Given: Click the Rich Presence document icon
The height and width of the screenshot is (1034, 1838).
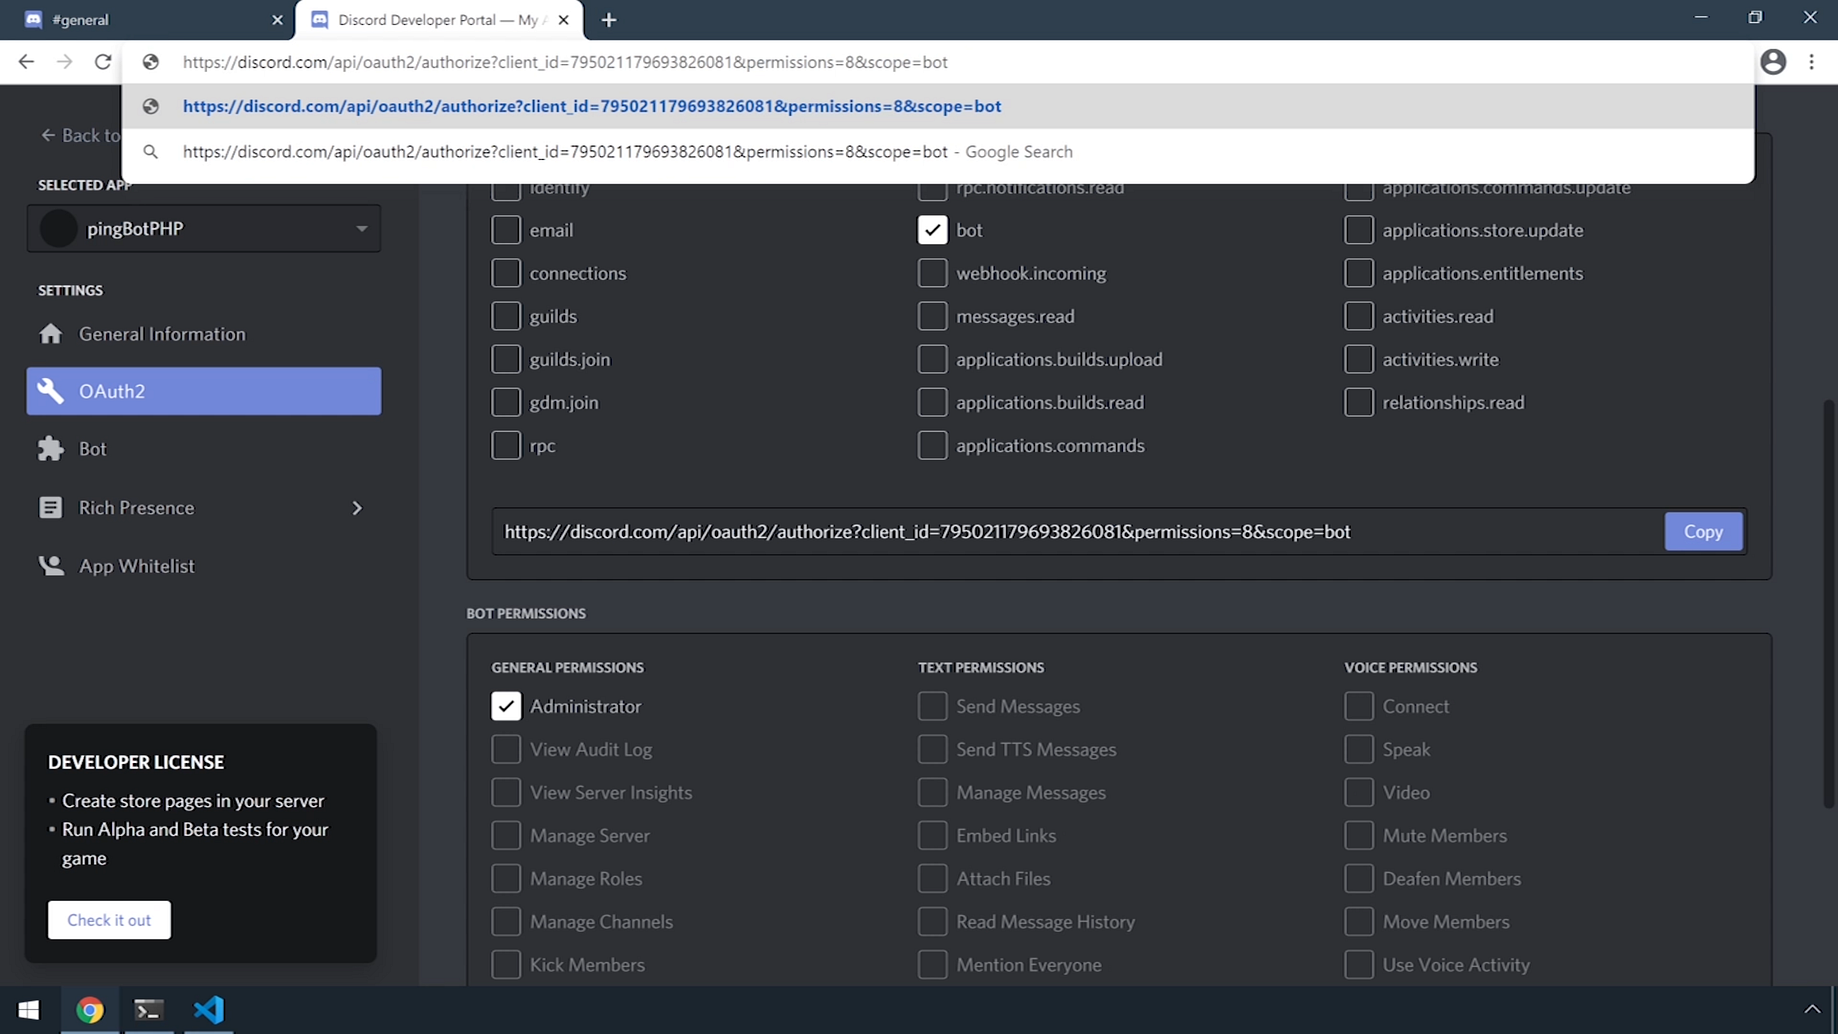Looking at the screenshot, I should pyautogui.click(x=50, y=508).
